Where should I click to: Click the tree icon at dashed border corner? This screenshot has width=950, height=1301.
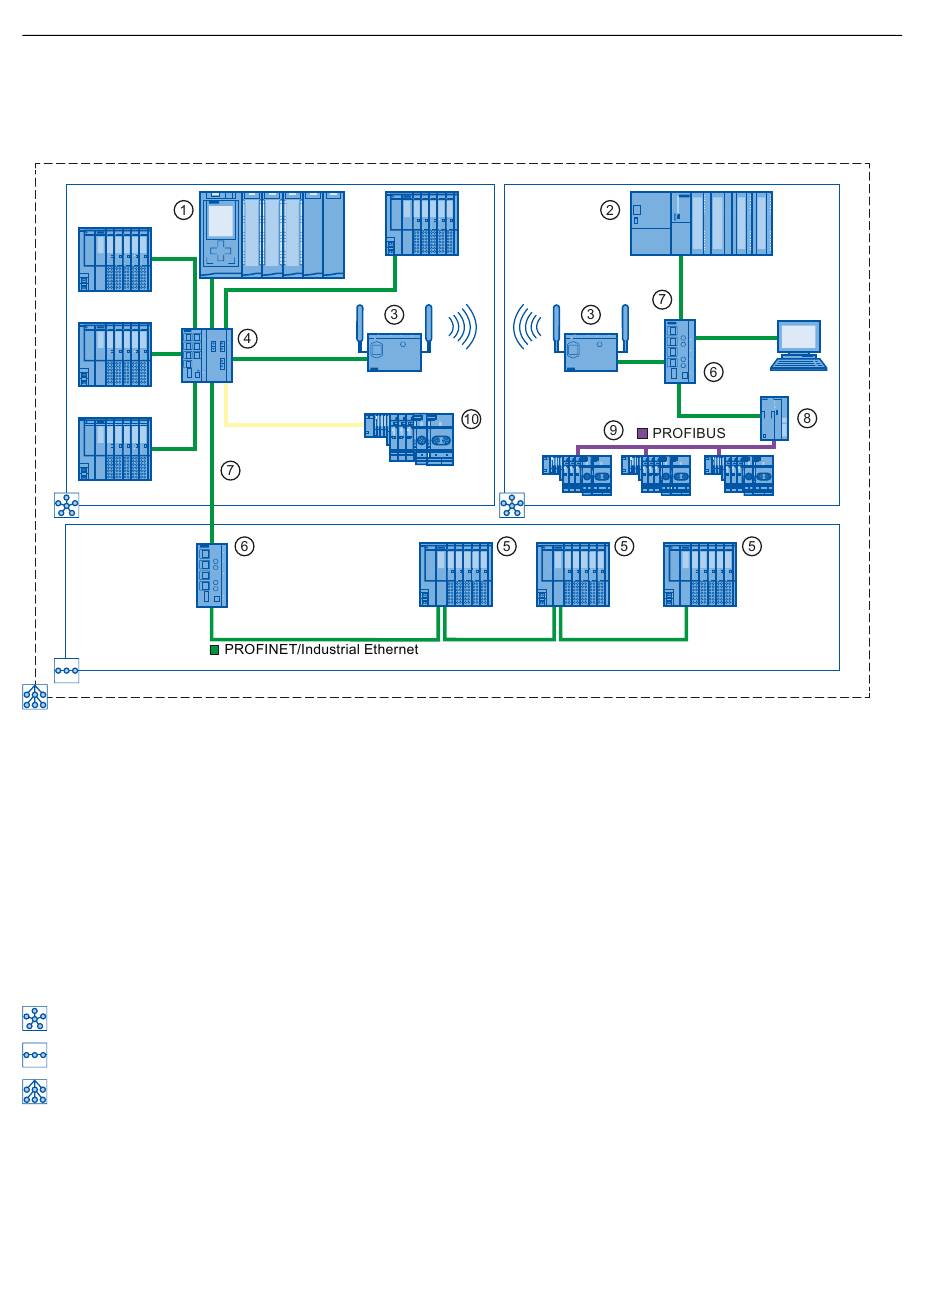35,697
